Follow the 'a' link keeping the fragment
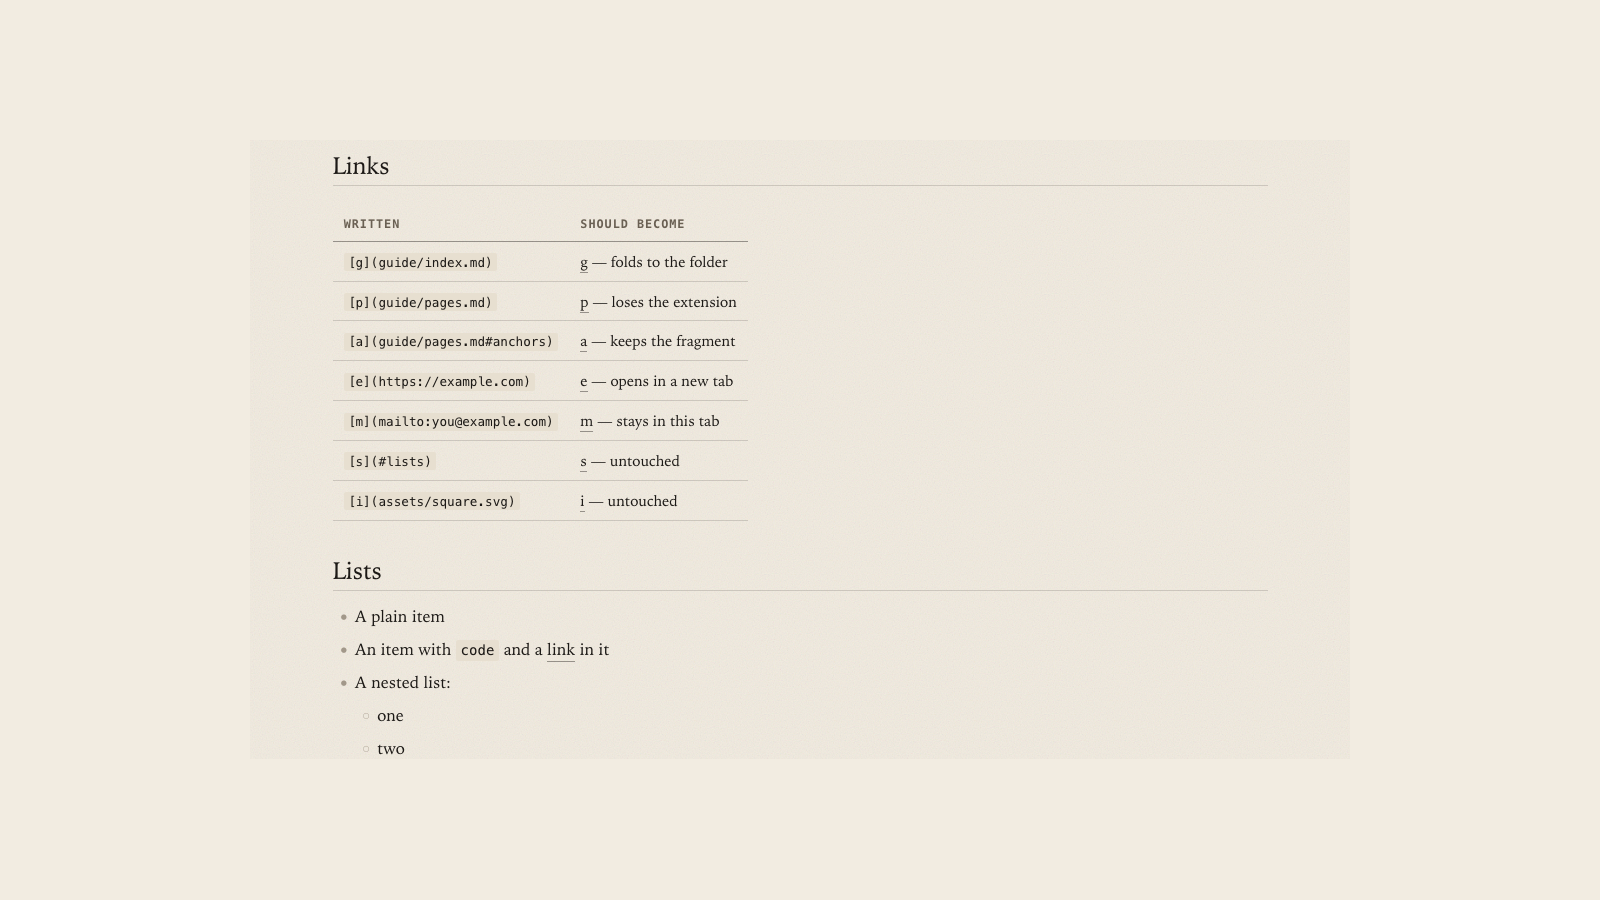Image resolution: width=1600 pixels, height=900 pixels. click(x=583, y=341)
